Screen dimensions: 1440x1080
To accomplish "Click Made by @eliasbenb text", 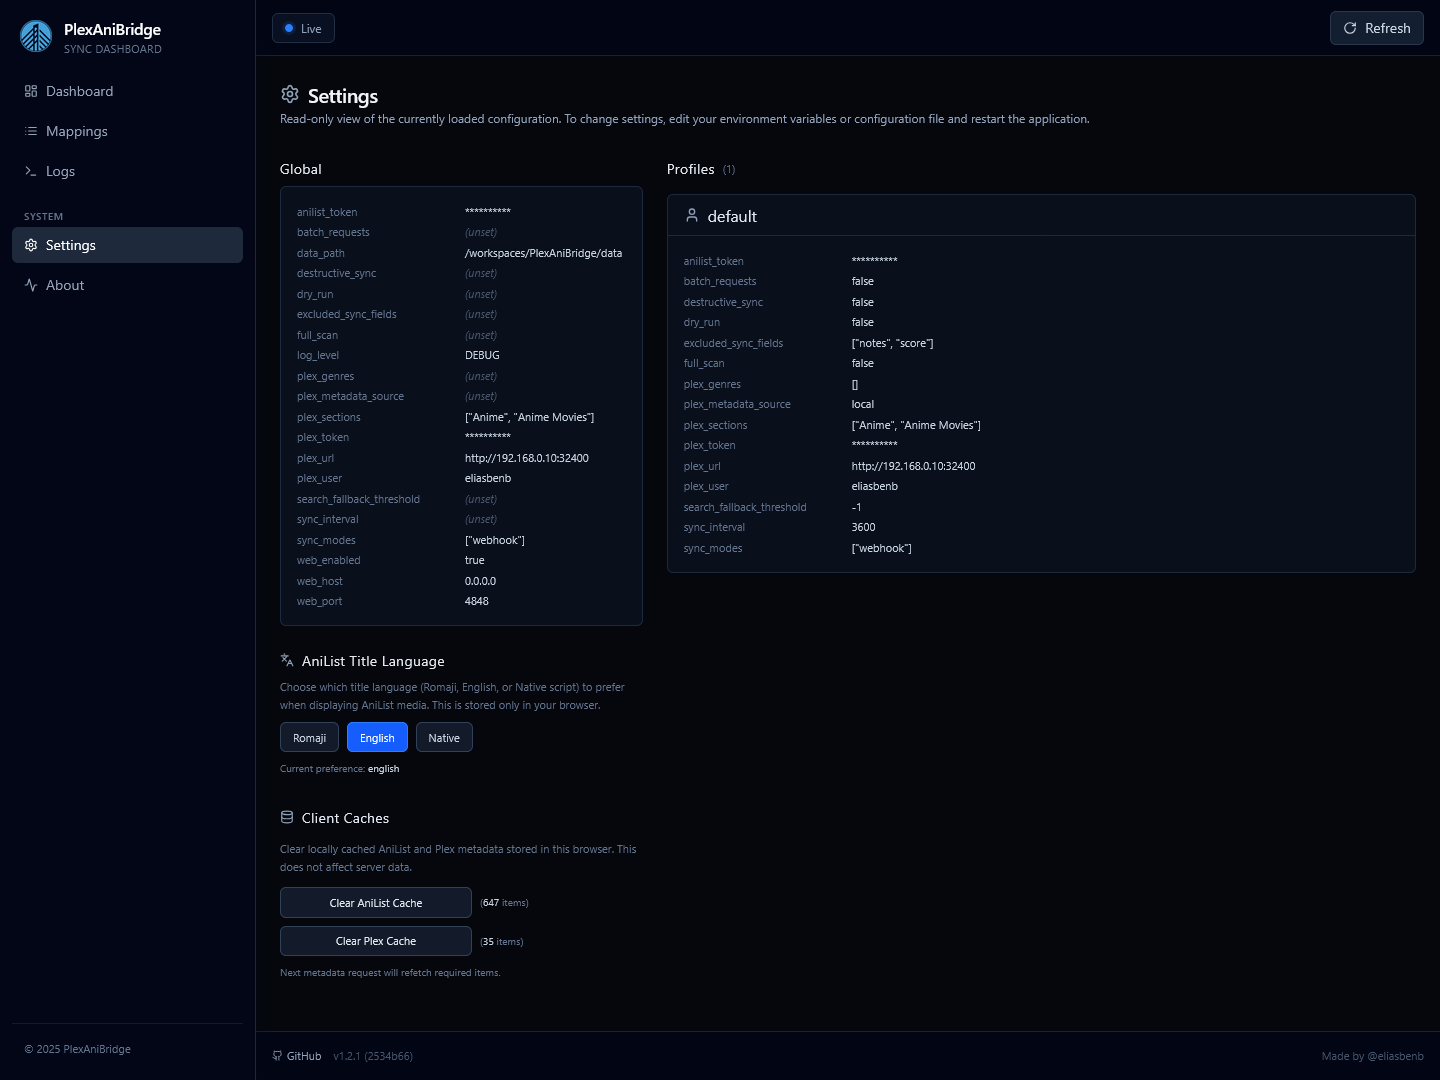I will (1372, 1056).
